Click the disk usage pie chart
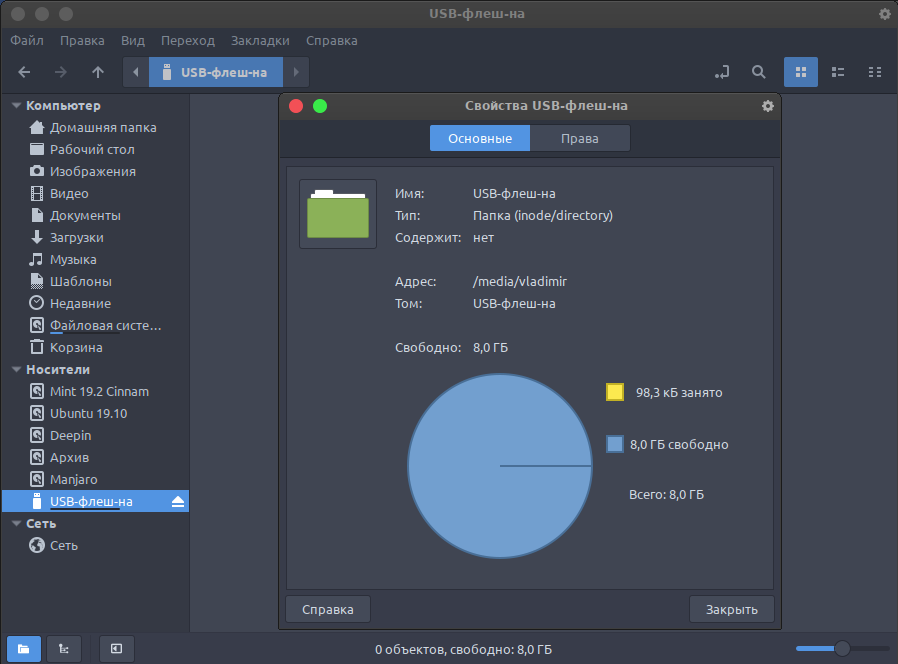This screenshot has height=664, width=898. [500, 466]
